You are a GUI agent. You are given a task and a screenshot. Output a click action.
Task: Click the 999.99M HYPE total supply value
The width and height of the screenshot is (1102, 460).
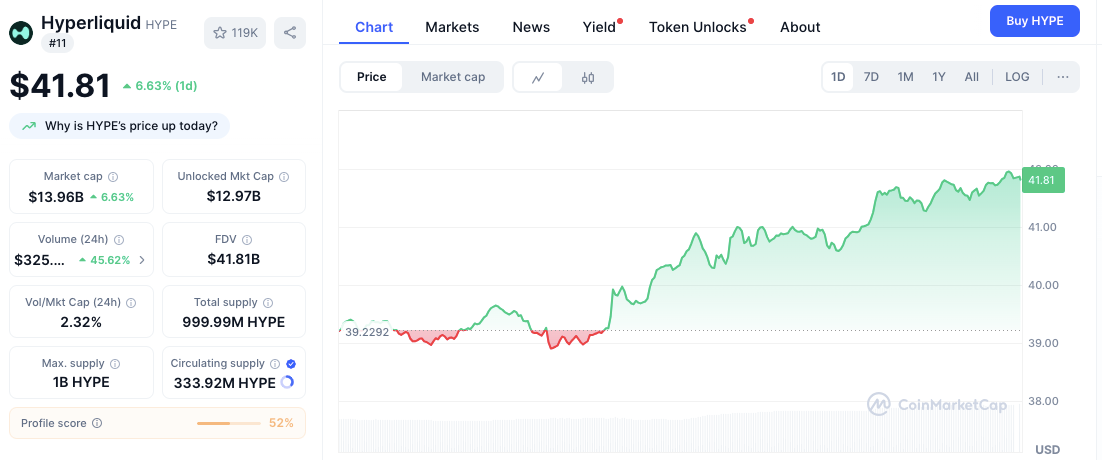click(x=234, y=322)
